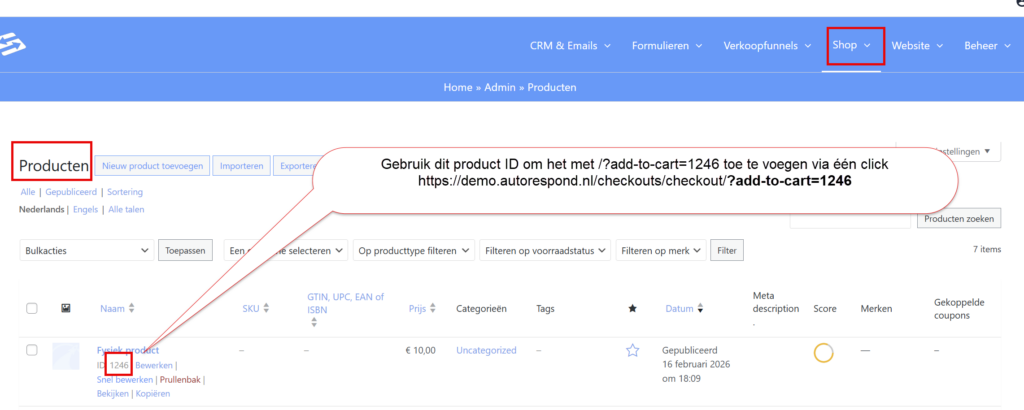Click the yellow score circle indicator
The image size is (1024, 410).
[824, 352]
